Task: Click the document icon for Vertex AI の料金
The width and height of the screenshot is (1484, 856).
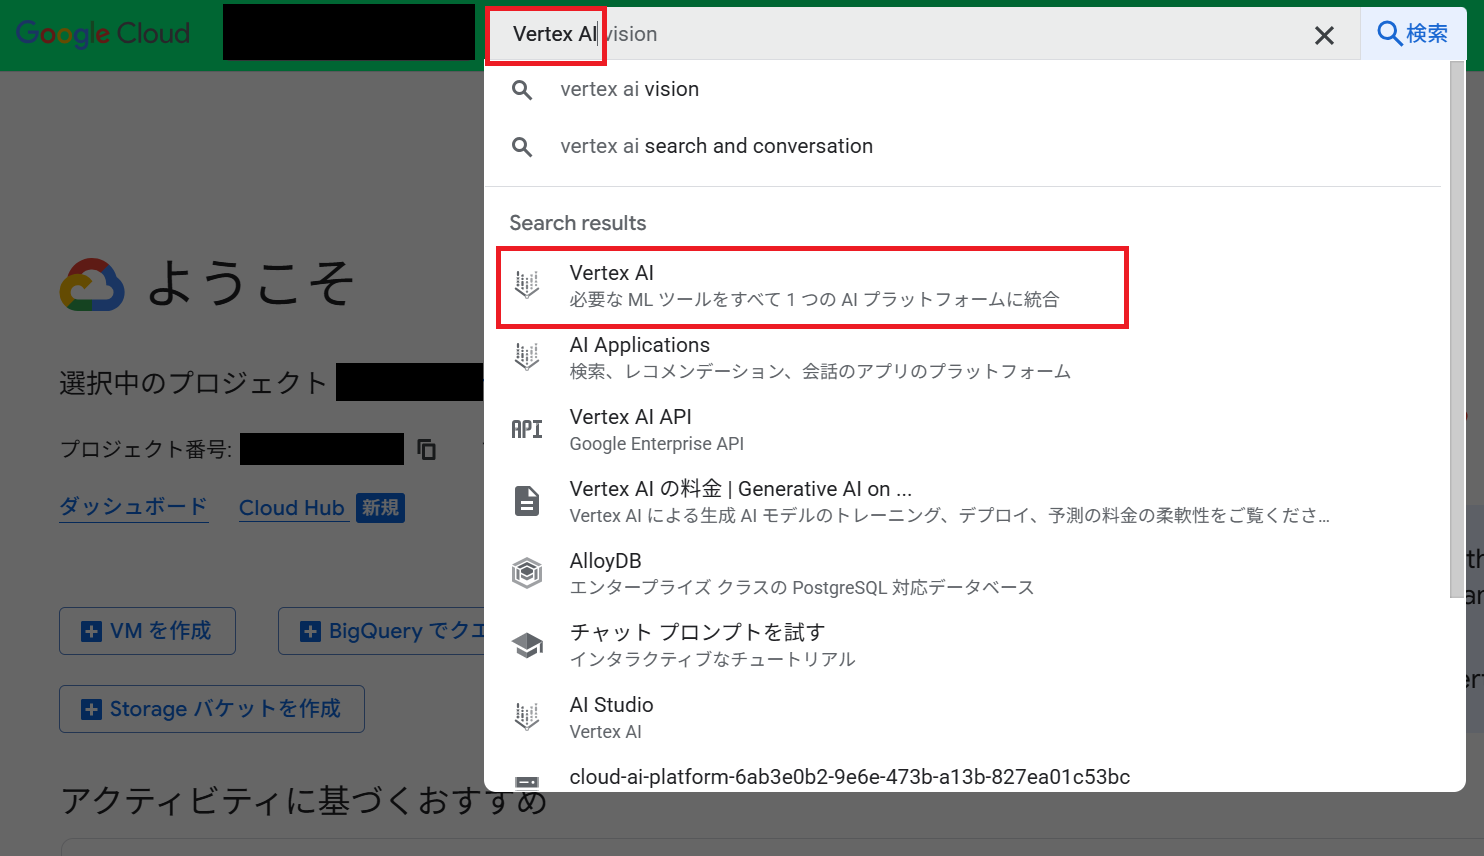Action: click(x=527, y=501)
